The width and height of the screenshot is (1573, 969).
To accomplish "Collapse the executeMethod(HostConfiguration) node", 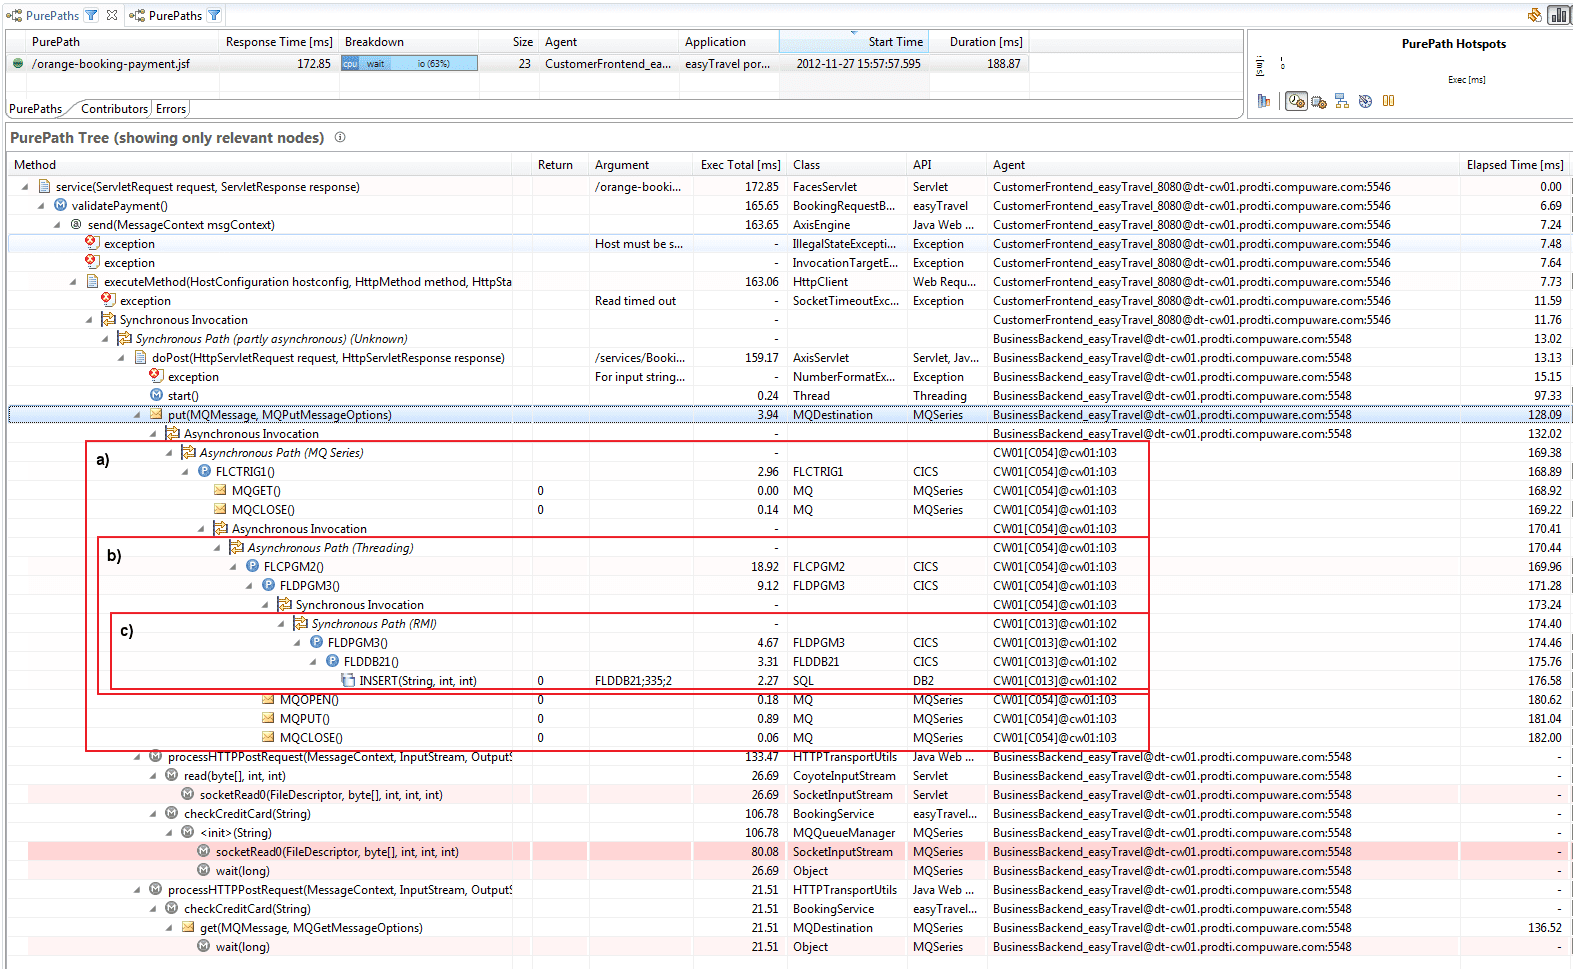I will [x=73, y=281].
